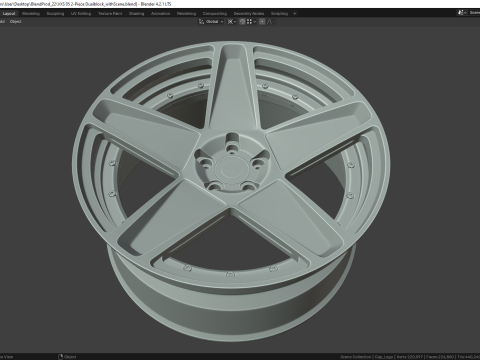Click the Scene name field

[474, 13]
